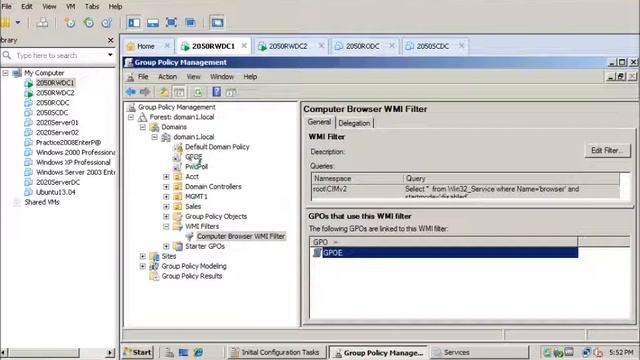This screenshot has width=640, height=360.
Task: Open the Delegation tab
Action: pos(354,123)
